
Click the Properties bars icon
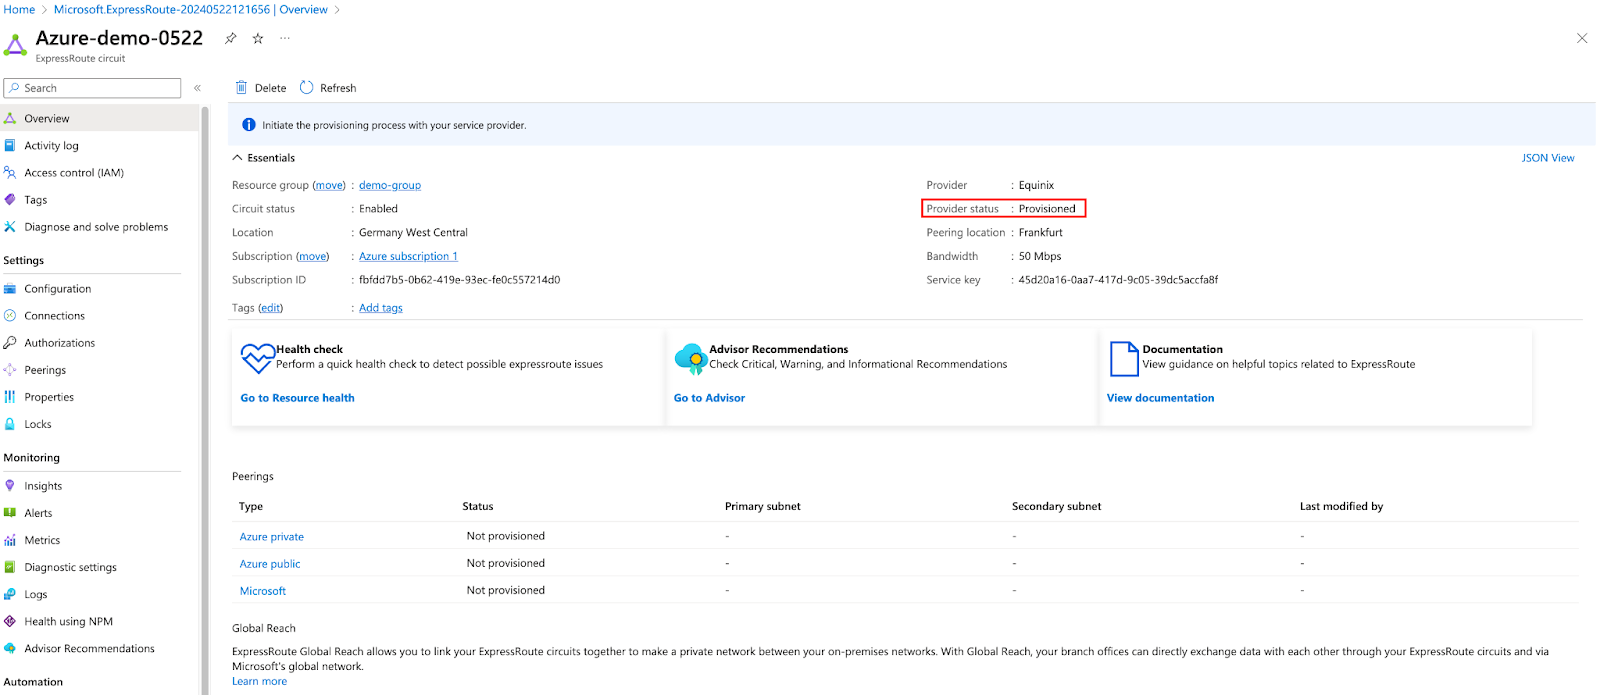coord(10,396)
